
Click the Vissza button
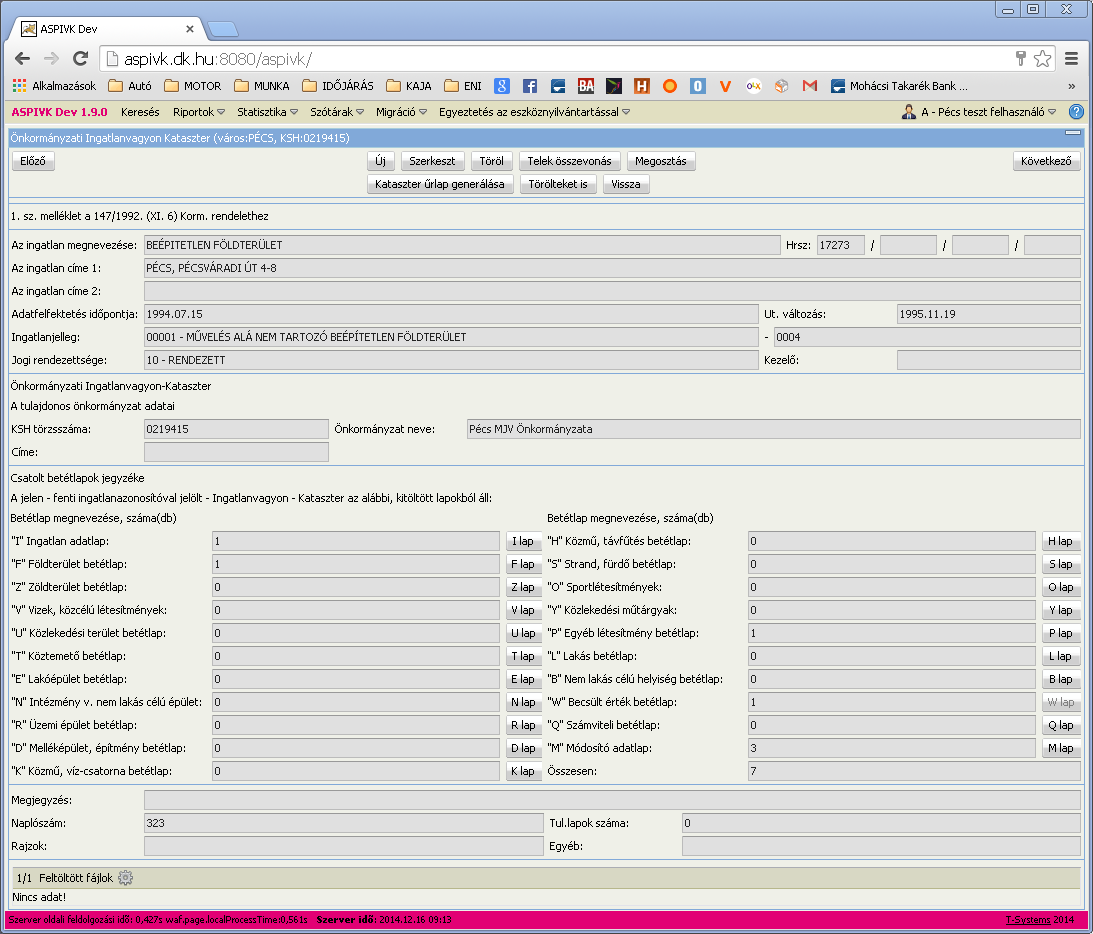(626, 184)
